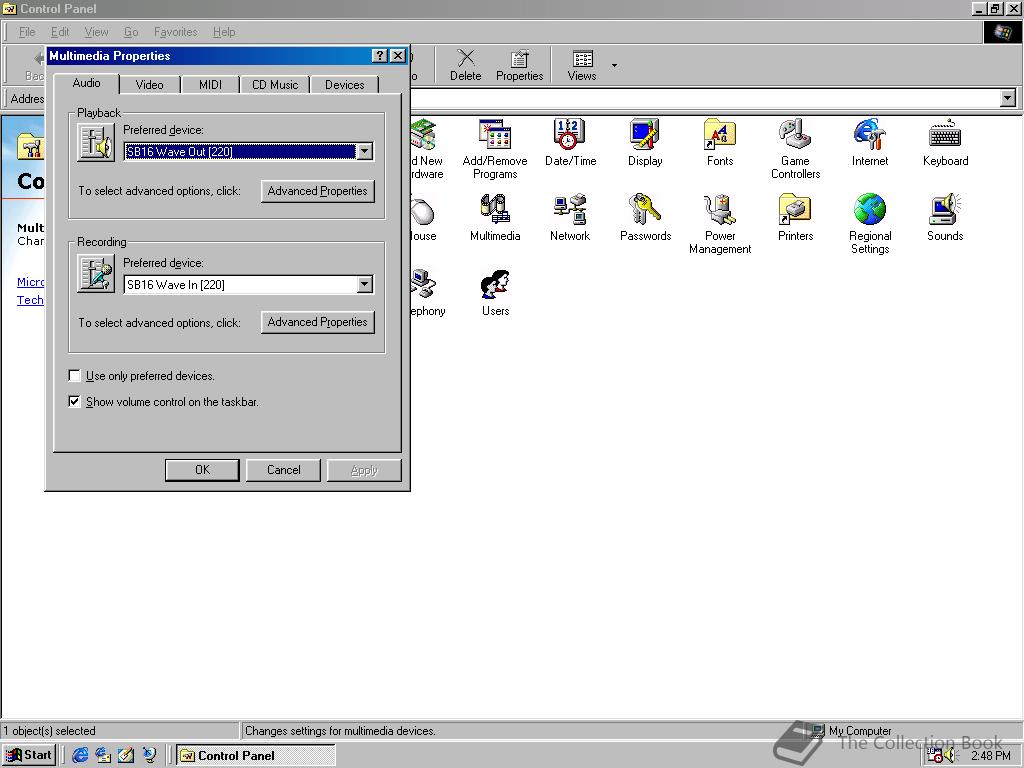Viewport: 1024px width, 768px height.
Task: Switch to the CD Music tab
Action: (x=275, y=85)
